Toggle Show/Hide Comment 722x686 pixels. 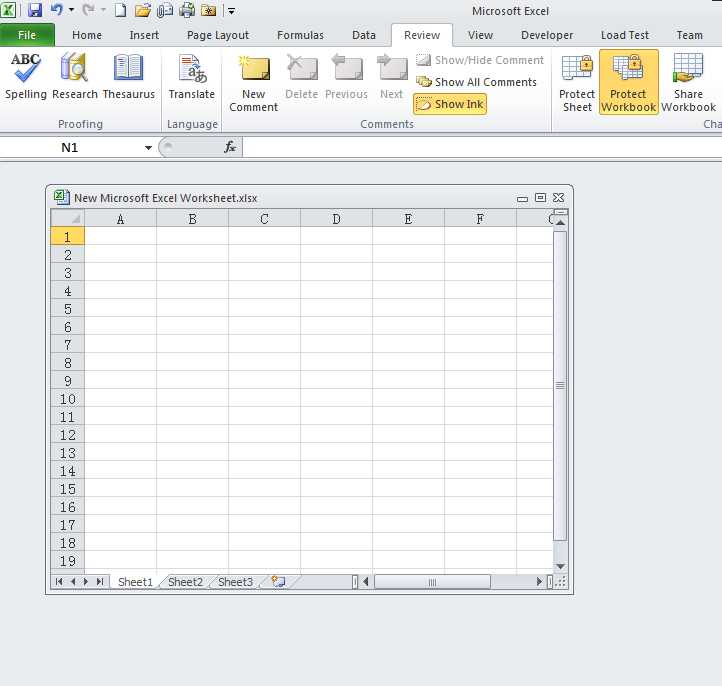pos(480,60)
